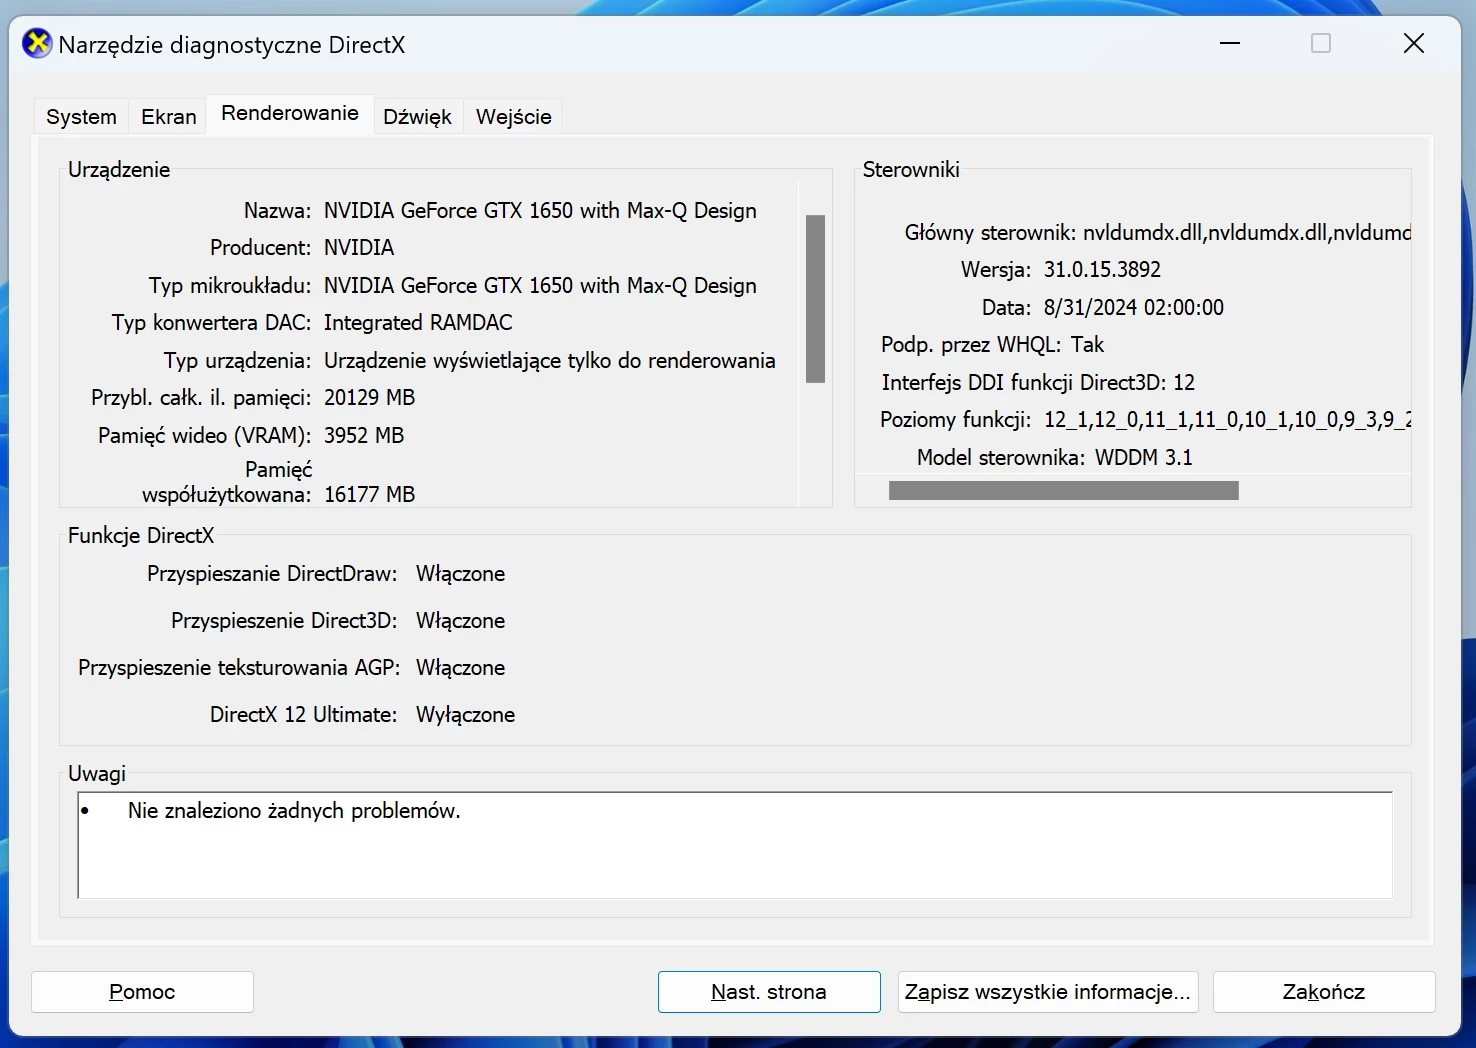The width and height of the screenshot is (1476, 1048).
Task: Click the Interfejs DDI funkcji Direct3D value 12
Action: point(1184,383)
